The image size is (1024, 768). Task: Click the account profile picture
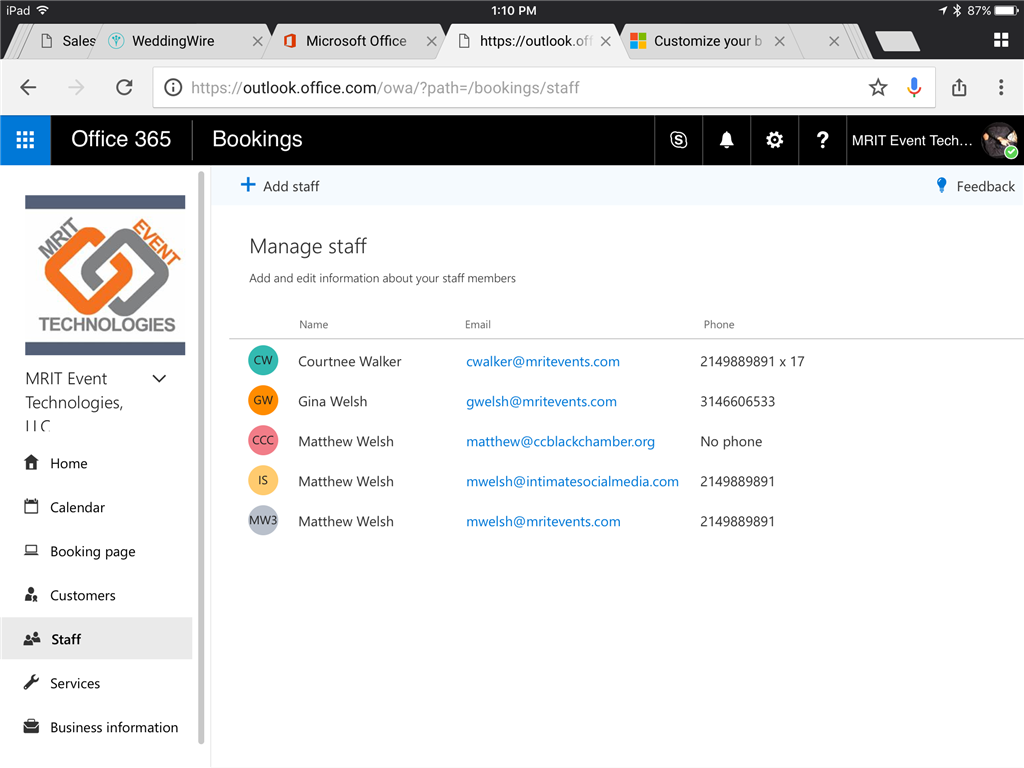pyautogui.click(x=1000, y=140)
